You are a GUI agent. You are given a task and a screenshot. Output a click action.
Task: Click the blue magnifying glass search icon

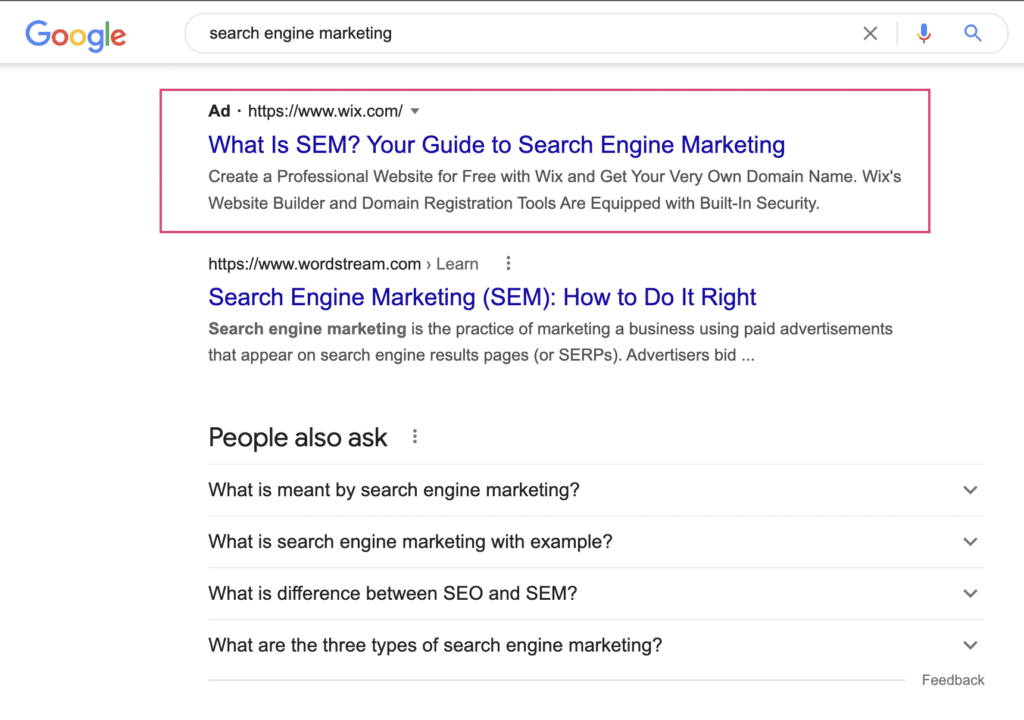tap(973, 34)
